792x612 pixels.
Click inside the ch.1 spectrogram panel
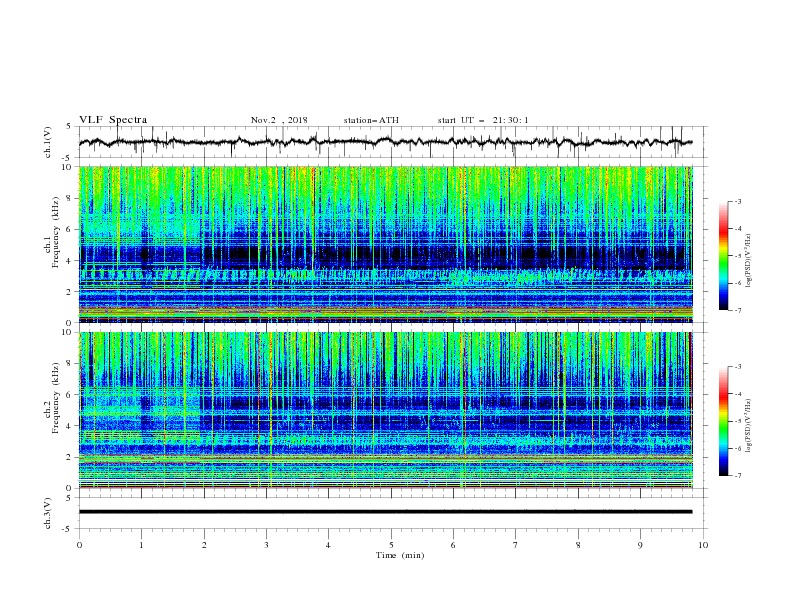coord(386,244)
